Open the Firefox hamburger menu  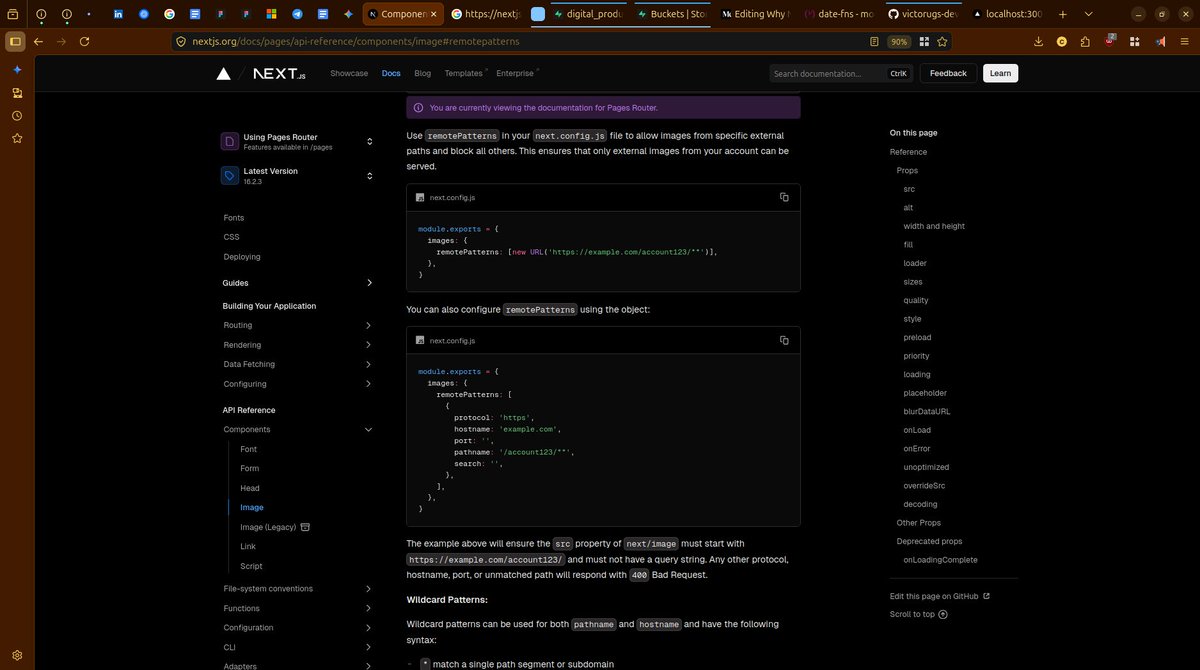click(x=1184, y=42)
